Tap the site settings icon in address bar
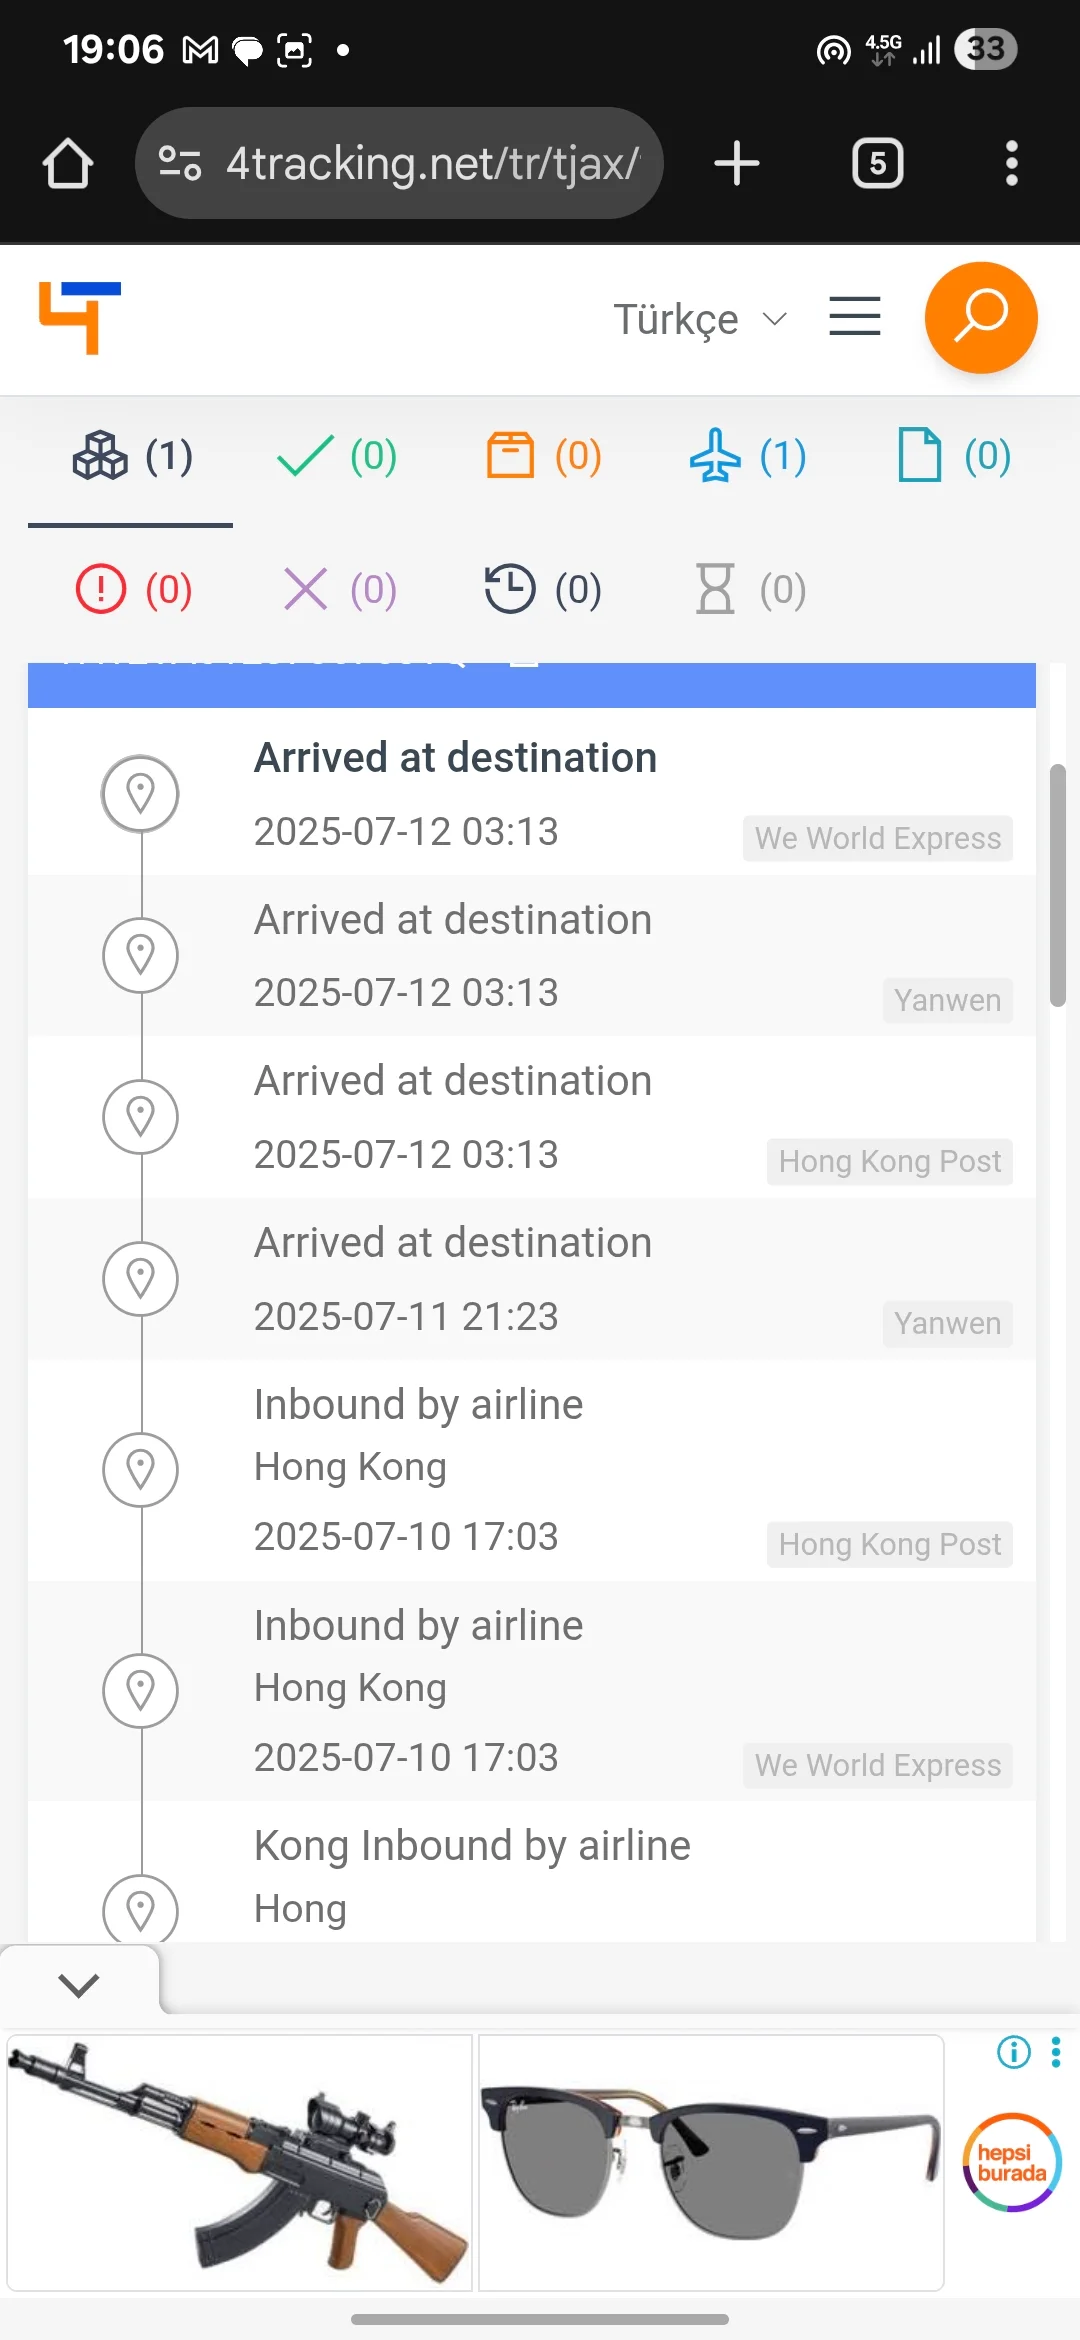 click(x=180, y=164)
